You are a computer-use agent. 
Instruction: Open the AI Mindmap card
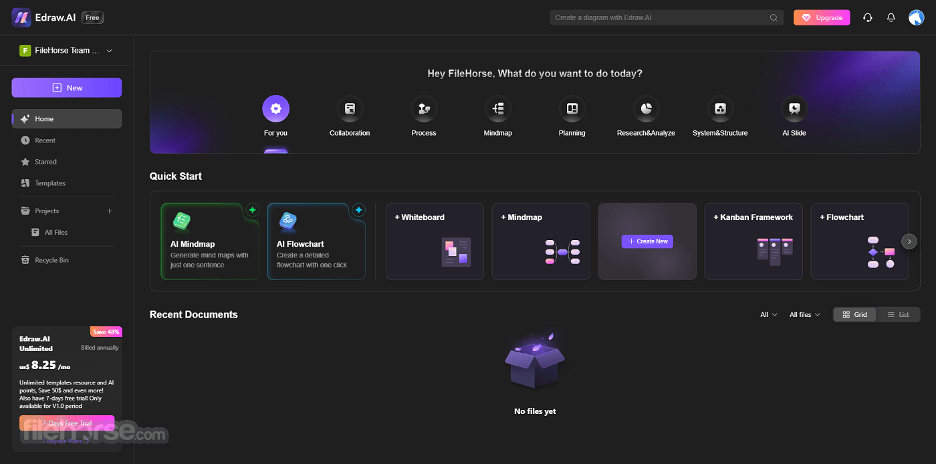pyautogui.click(x=210, y=241)
